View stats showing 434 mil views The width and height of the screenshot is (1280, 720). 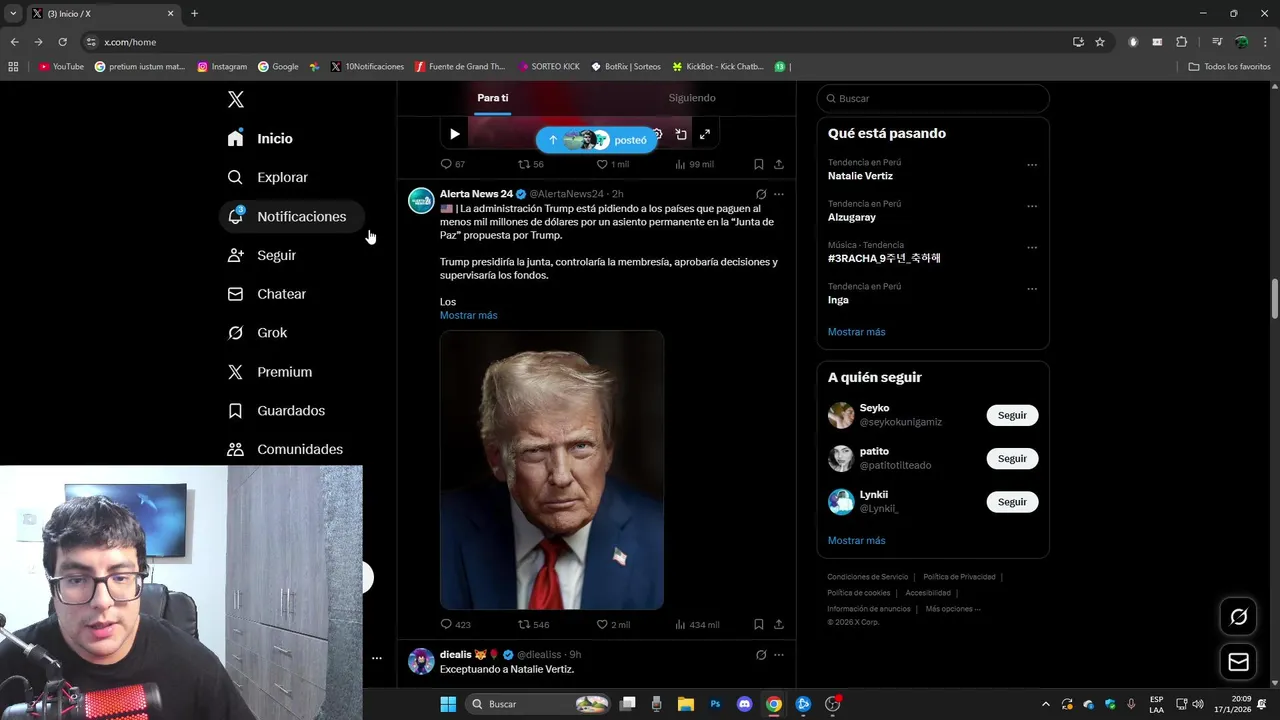tap(697, 625)
